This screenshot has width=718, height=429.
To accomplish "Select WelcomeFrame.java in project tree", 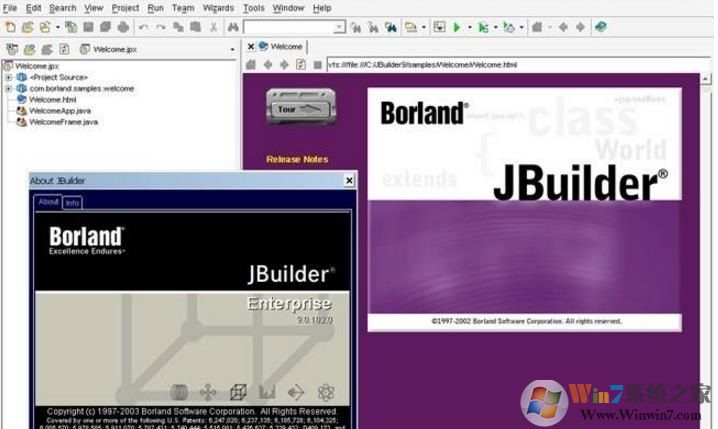I will coord(64,122).
